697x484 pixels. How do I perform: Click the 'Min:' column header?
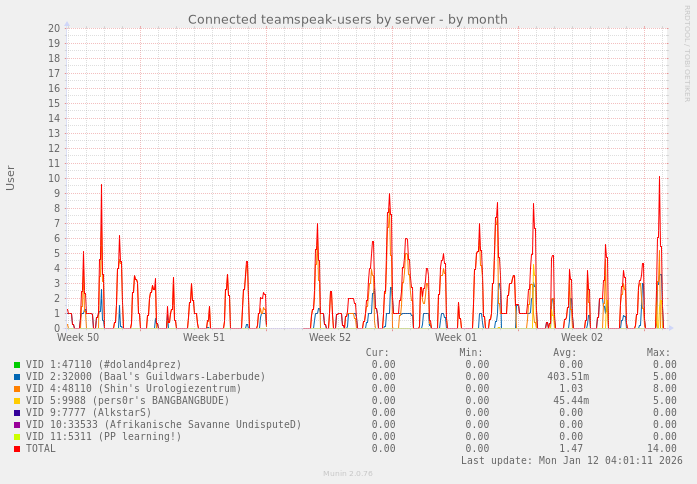pyautogui.click(x=471, y=353)
